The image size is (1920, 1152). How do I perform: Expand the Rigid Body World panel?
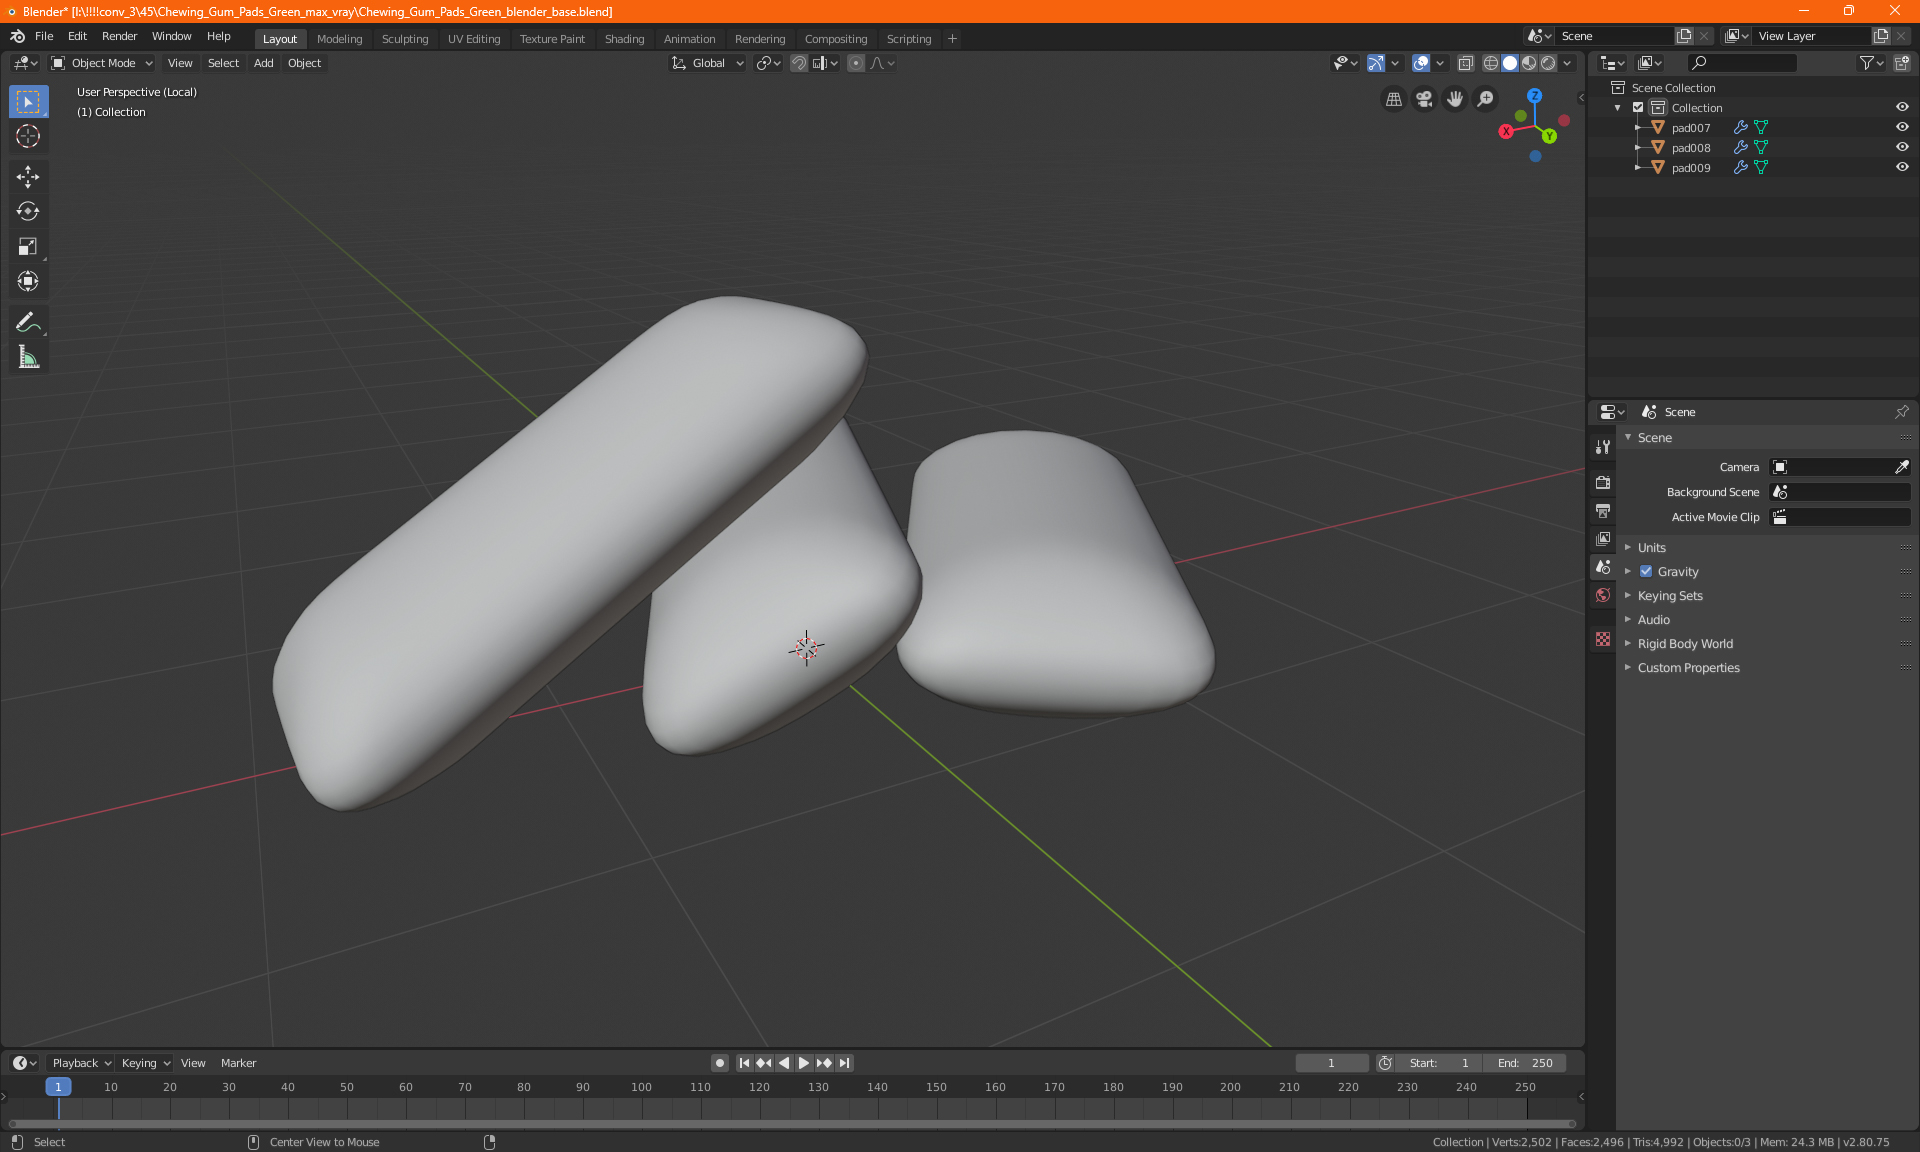1685,644
